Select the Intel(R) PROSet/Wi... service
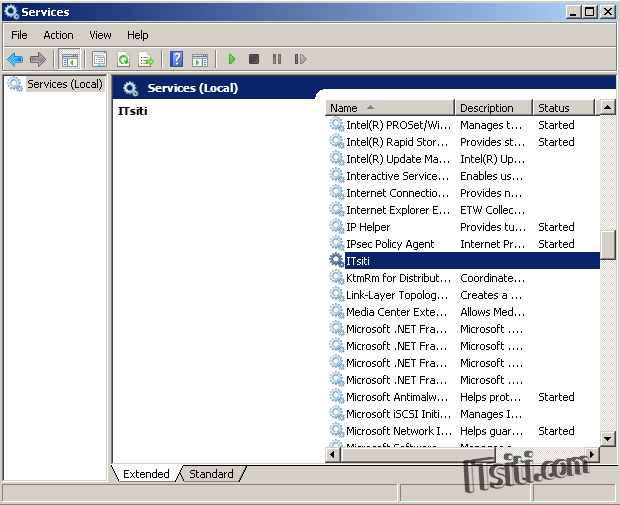 [398, 125]
